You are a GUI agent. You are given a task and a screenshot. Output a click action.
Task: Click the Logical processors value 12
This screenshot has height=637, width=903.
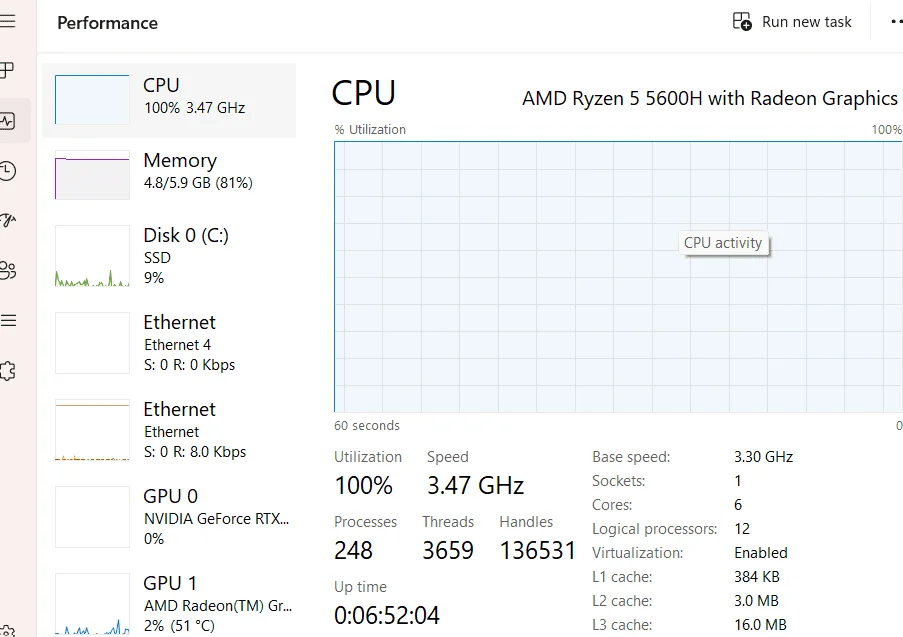(742, 529)
